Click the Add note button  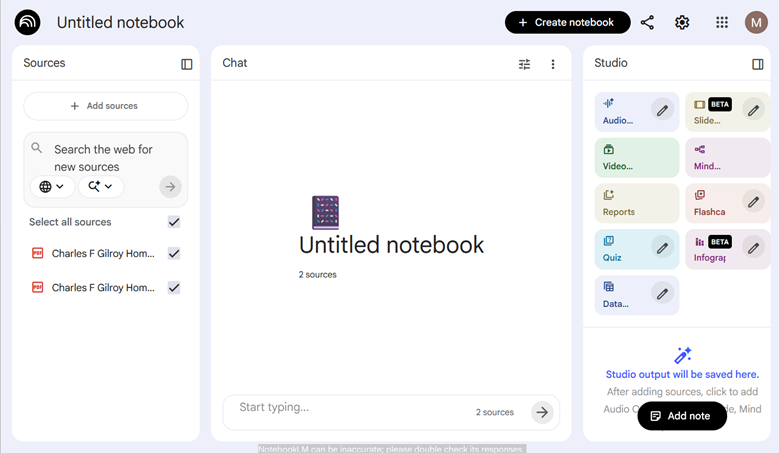(682, 416)
